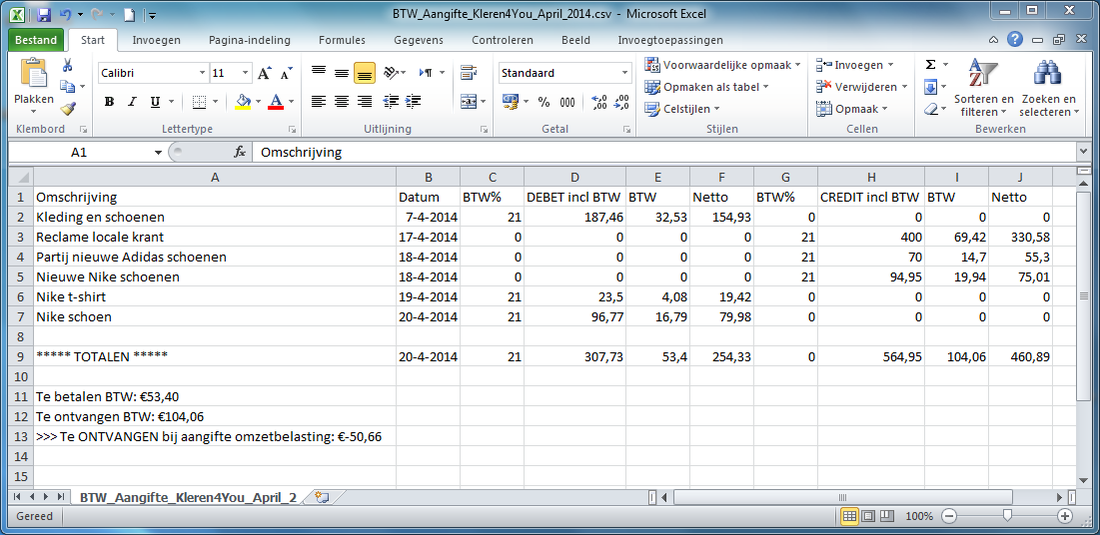Center text horizontally in cell
The width and height of the screenshot is (1100, 535).
[342, 102]
